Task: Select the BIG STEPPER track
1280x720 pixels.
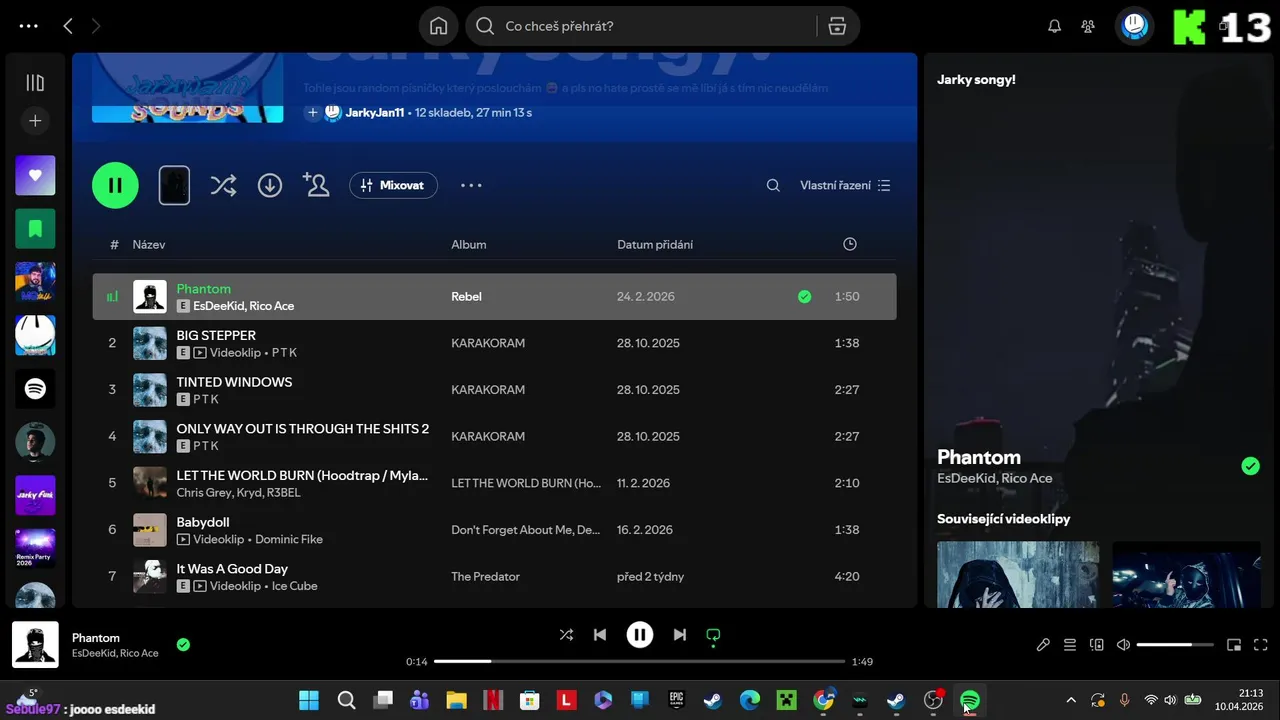Action: 494,343
